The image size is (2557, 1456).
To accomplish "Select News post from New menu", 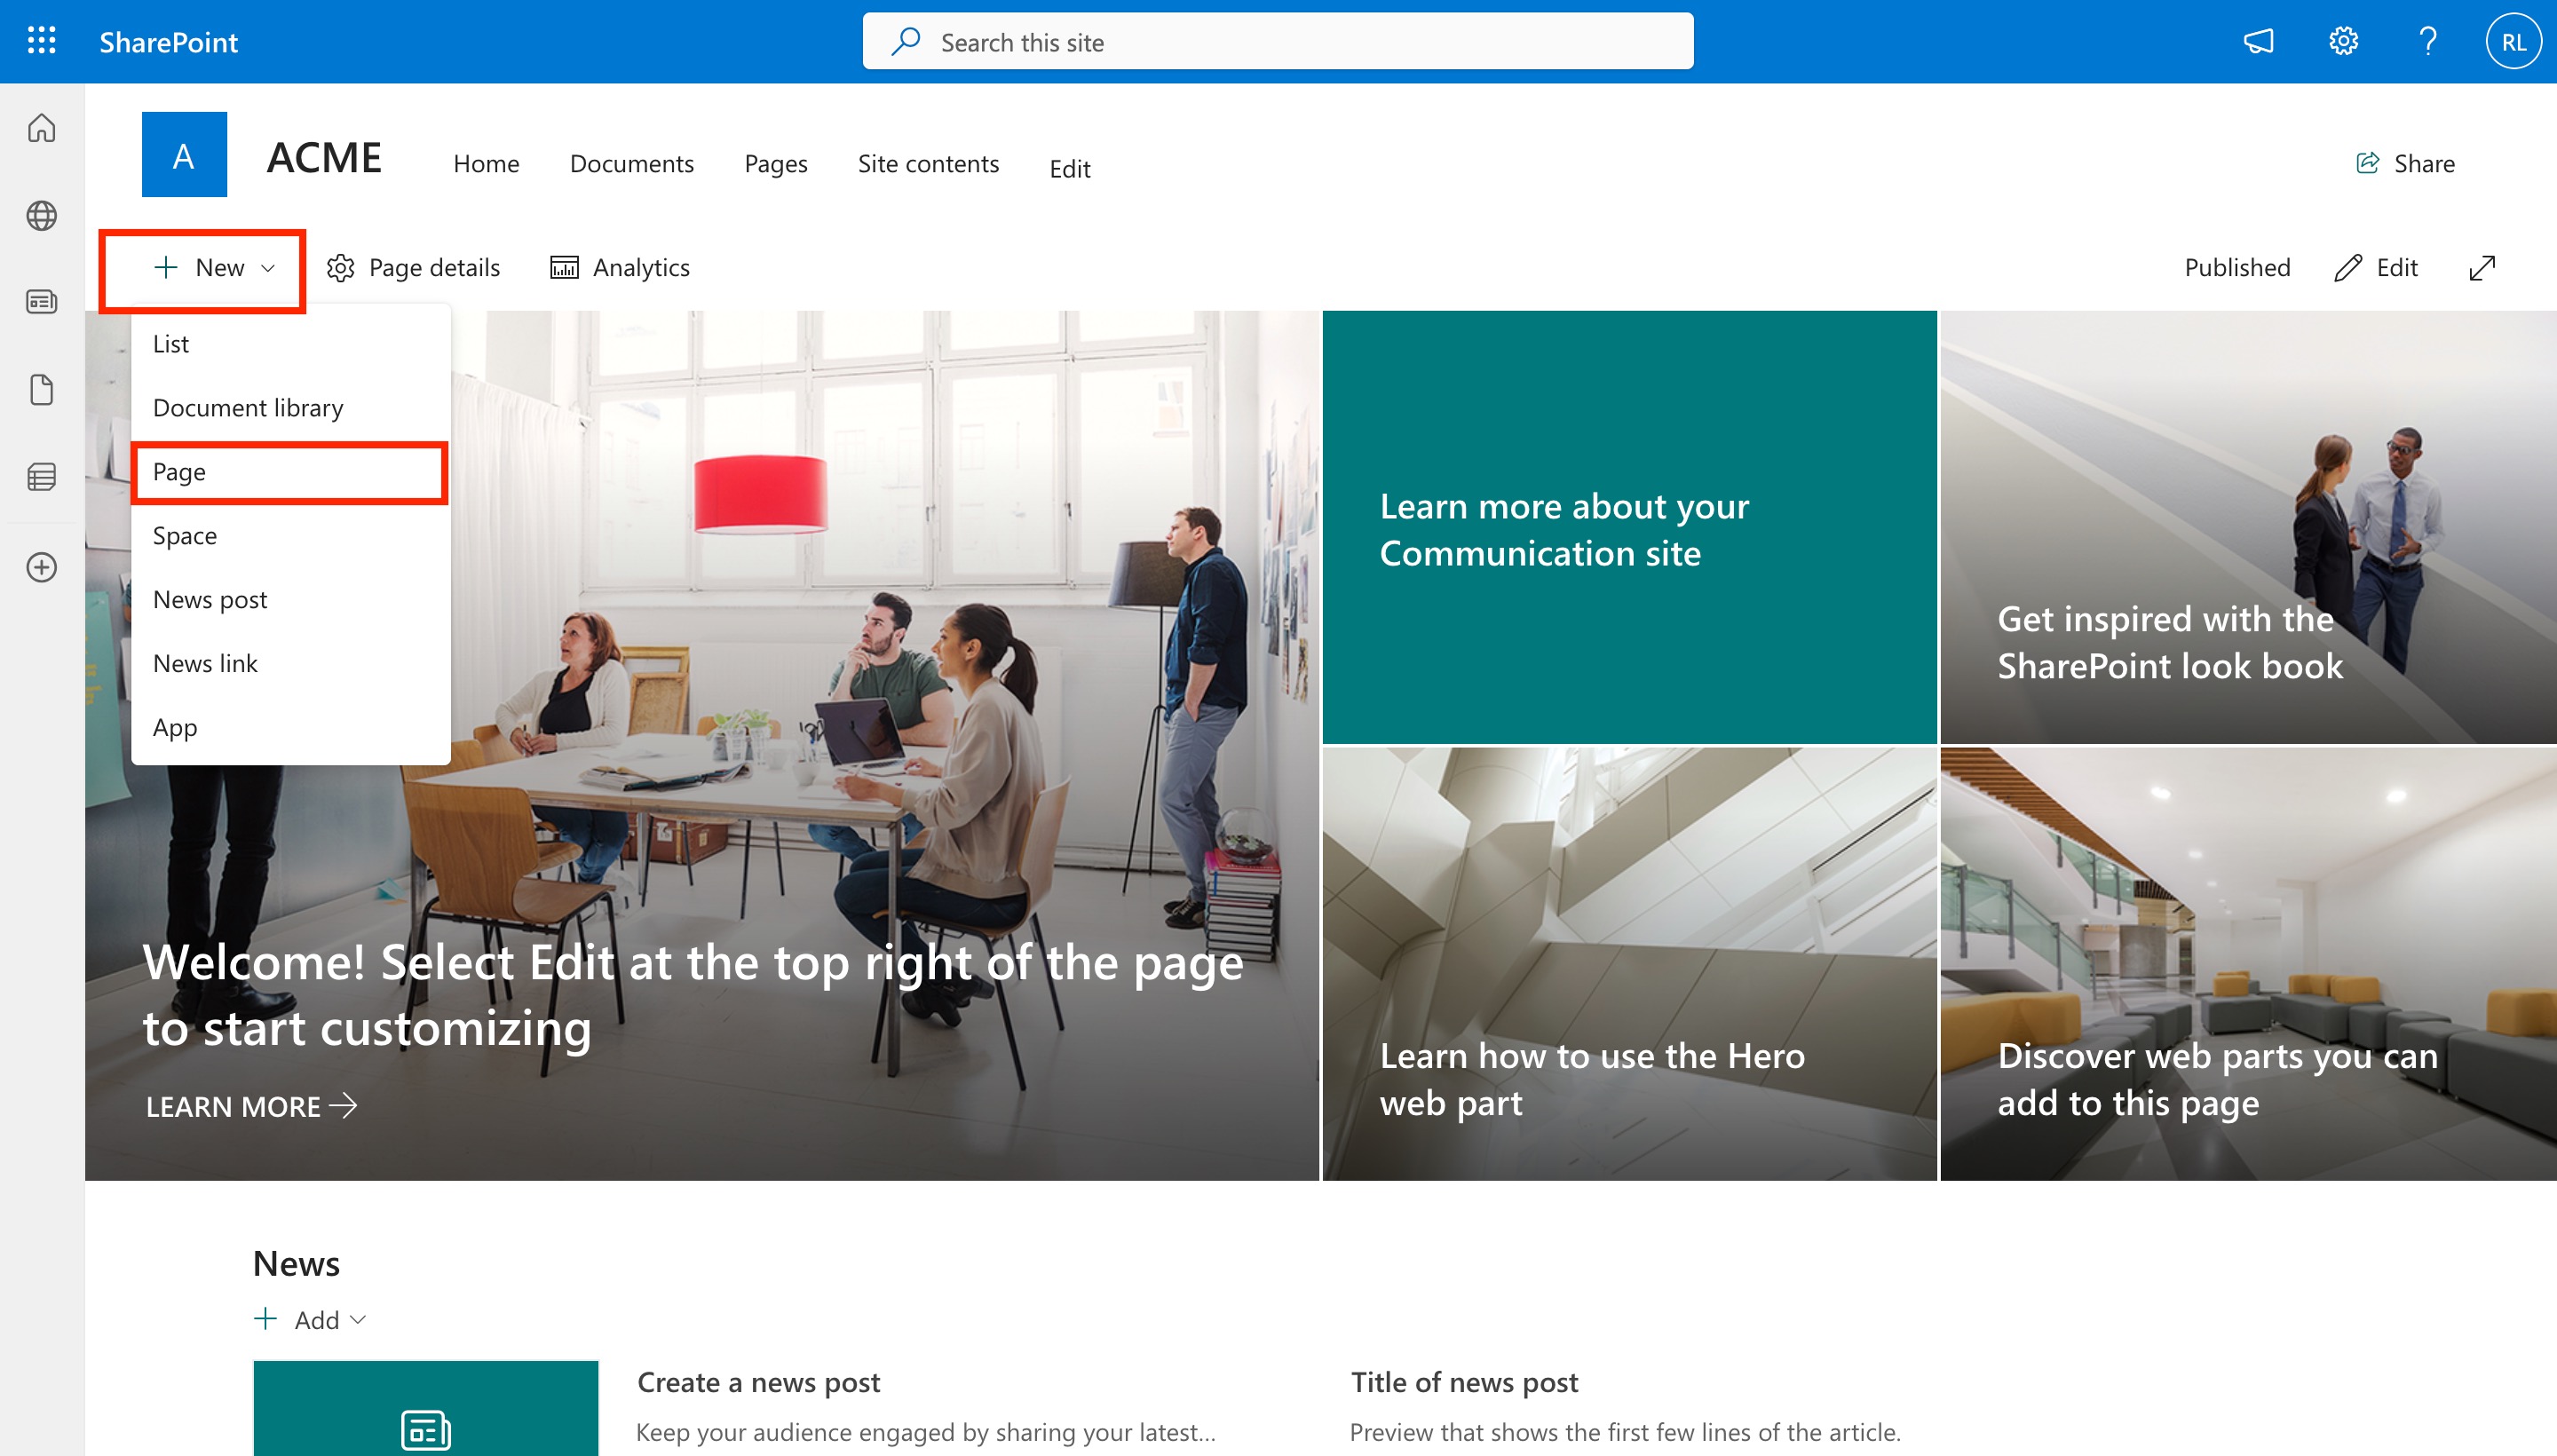I will point(290,600).
